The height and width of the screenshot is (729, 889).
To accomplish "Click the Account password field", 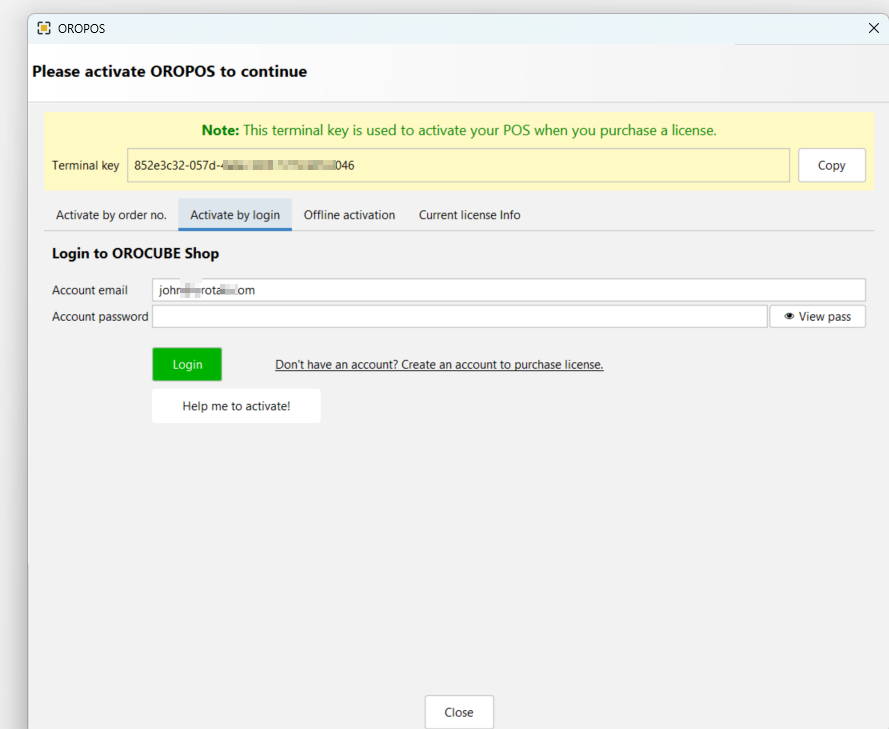I will [x=460, y=316].
